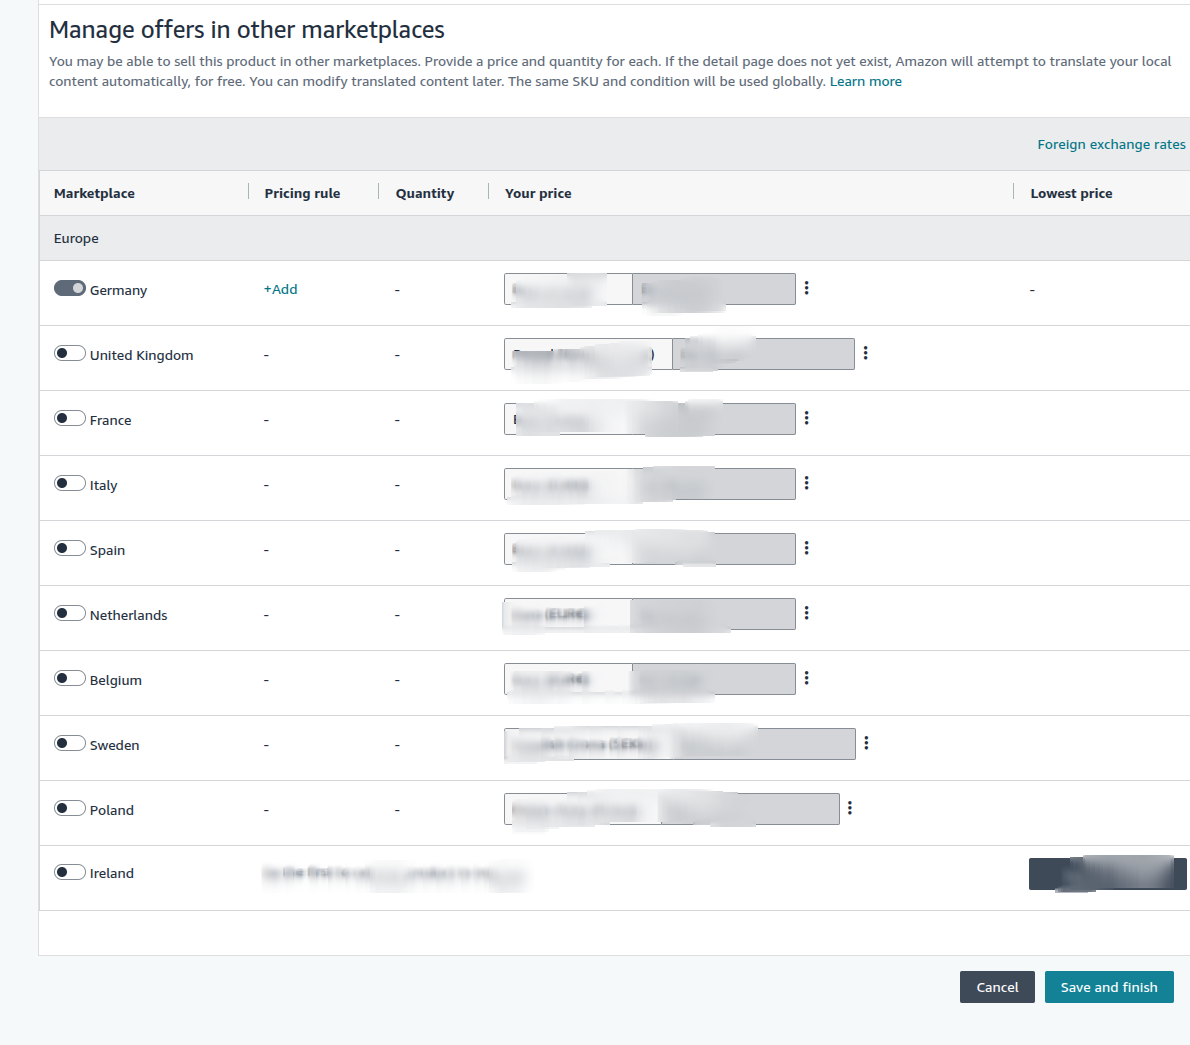
Task: Disable the Germany marketplace toggle
Action: click(x=69, y=288)
